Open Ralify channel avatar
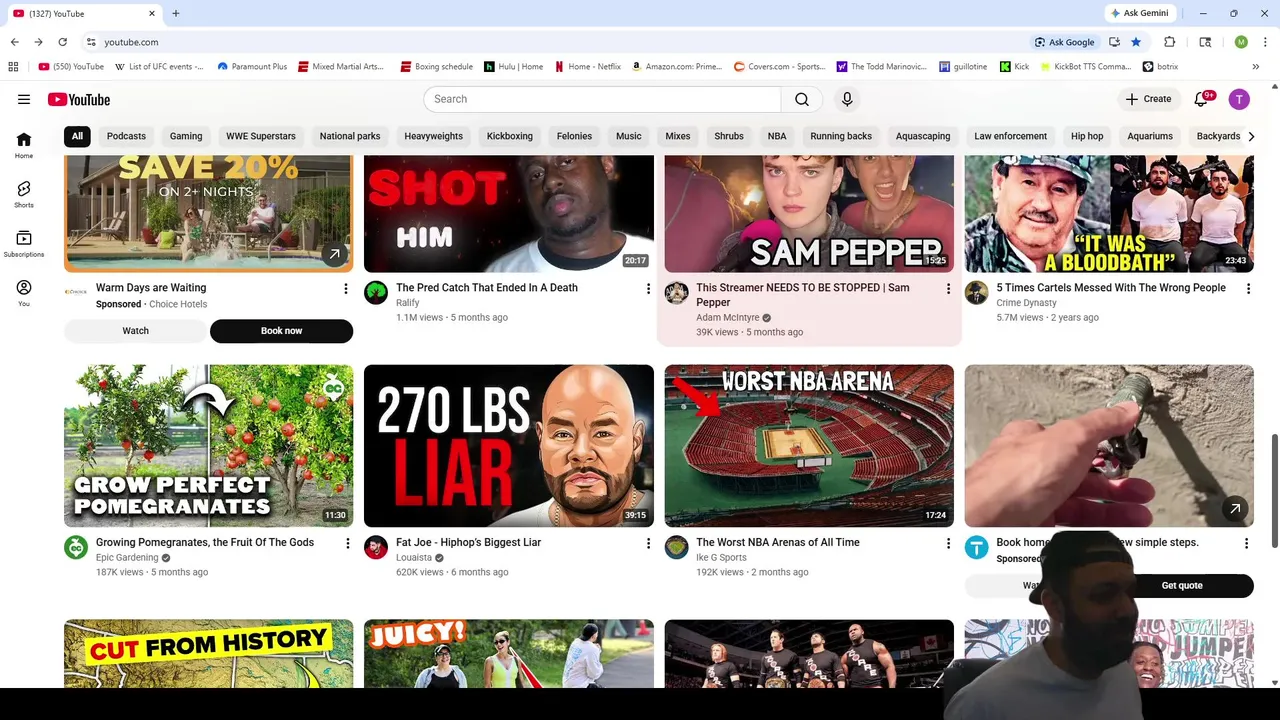 tap(376, 292)
